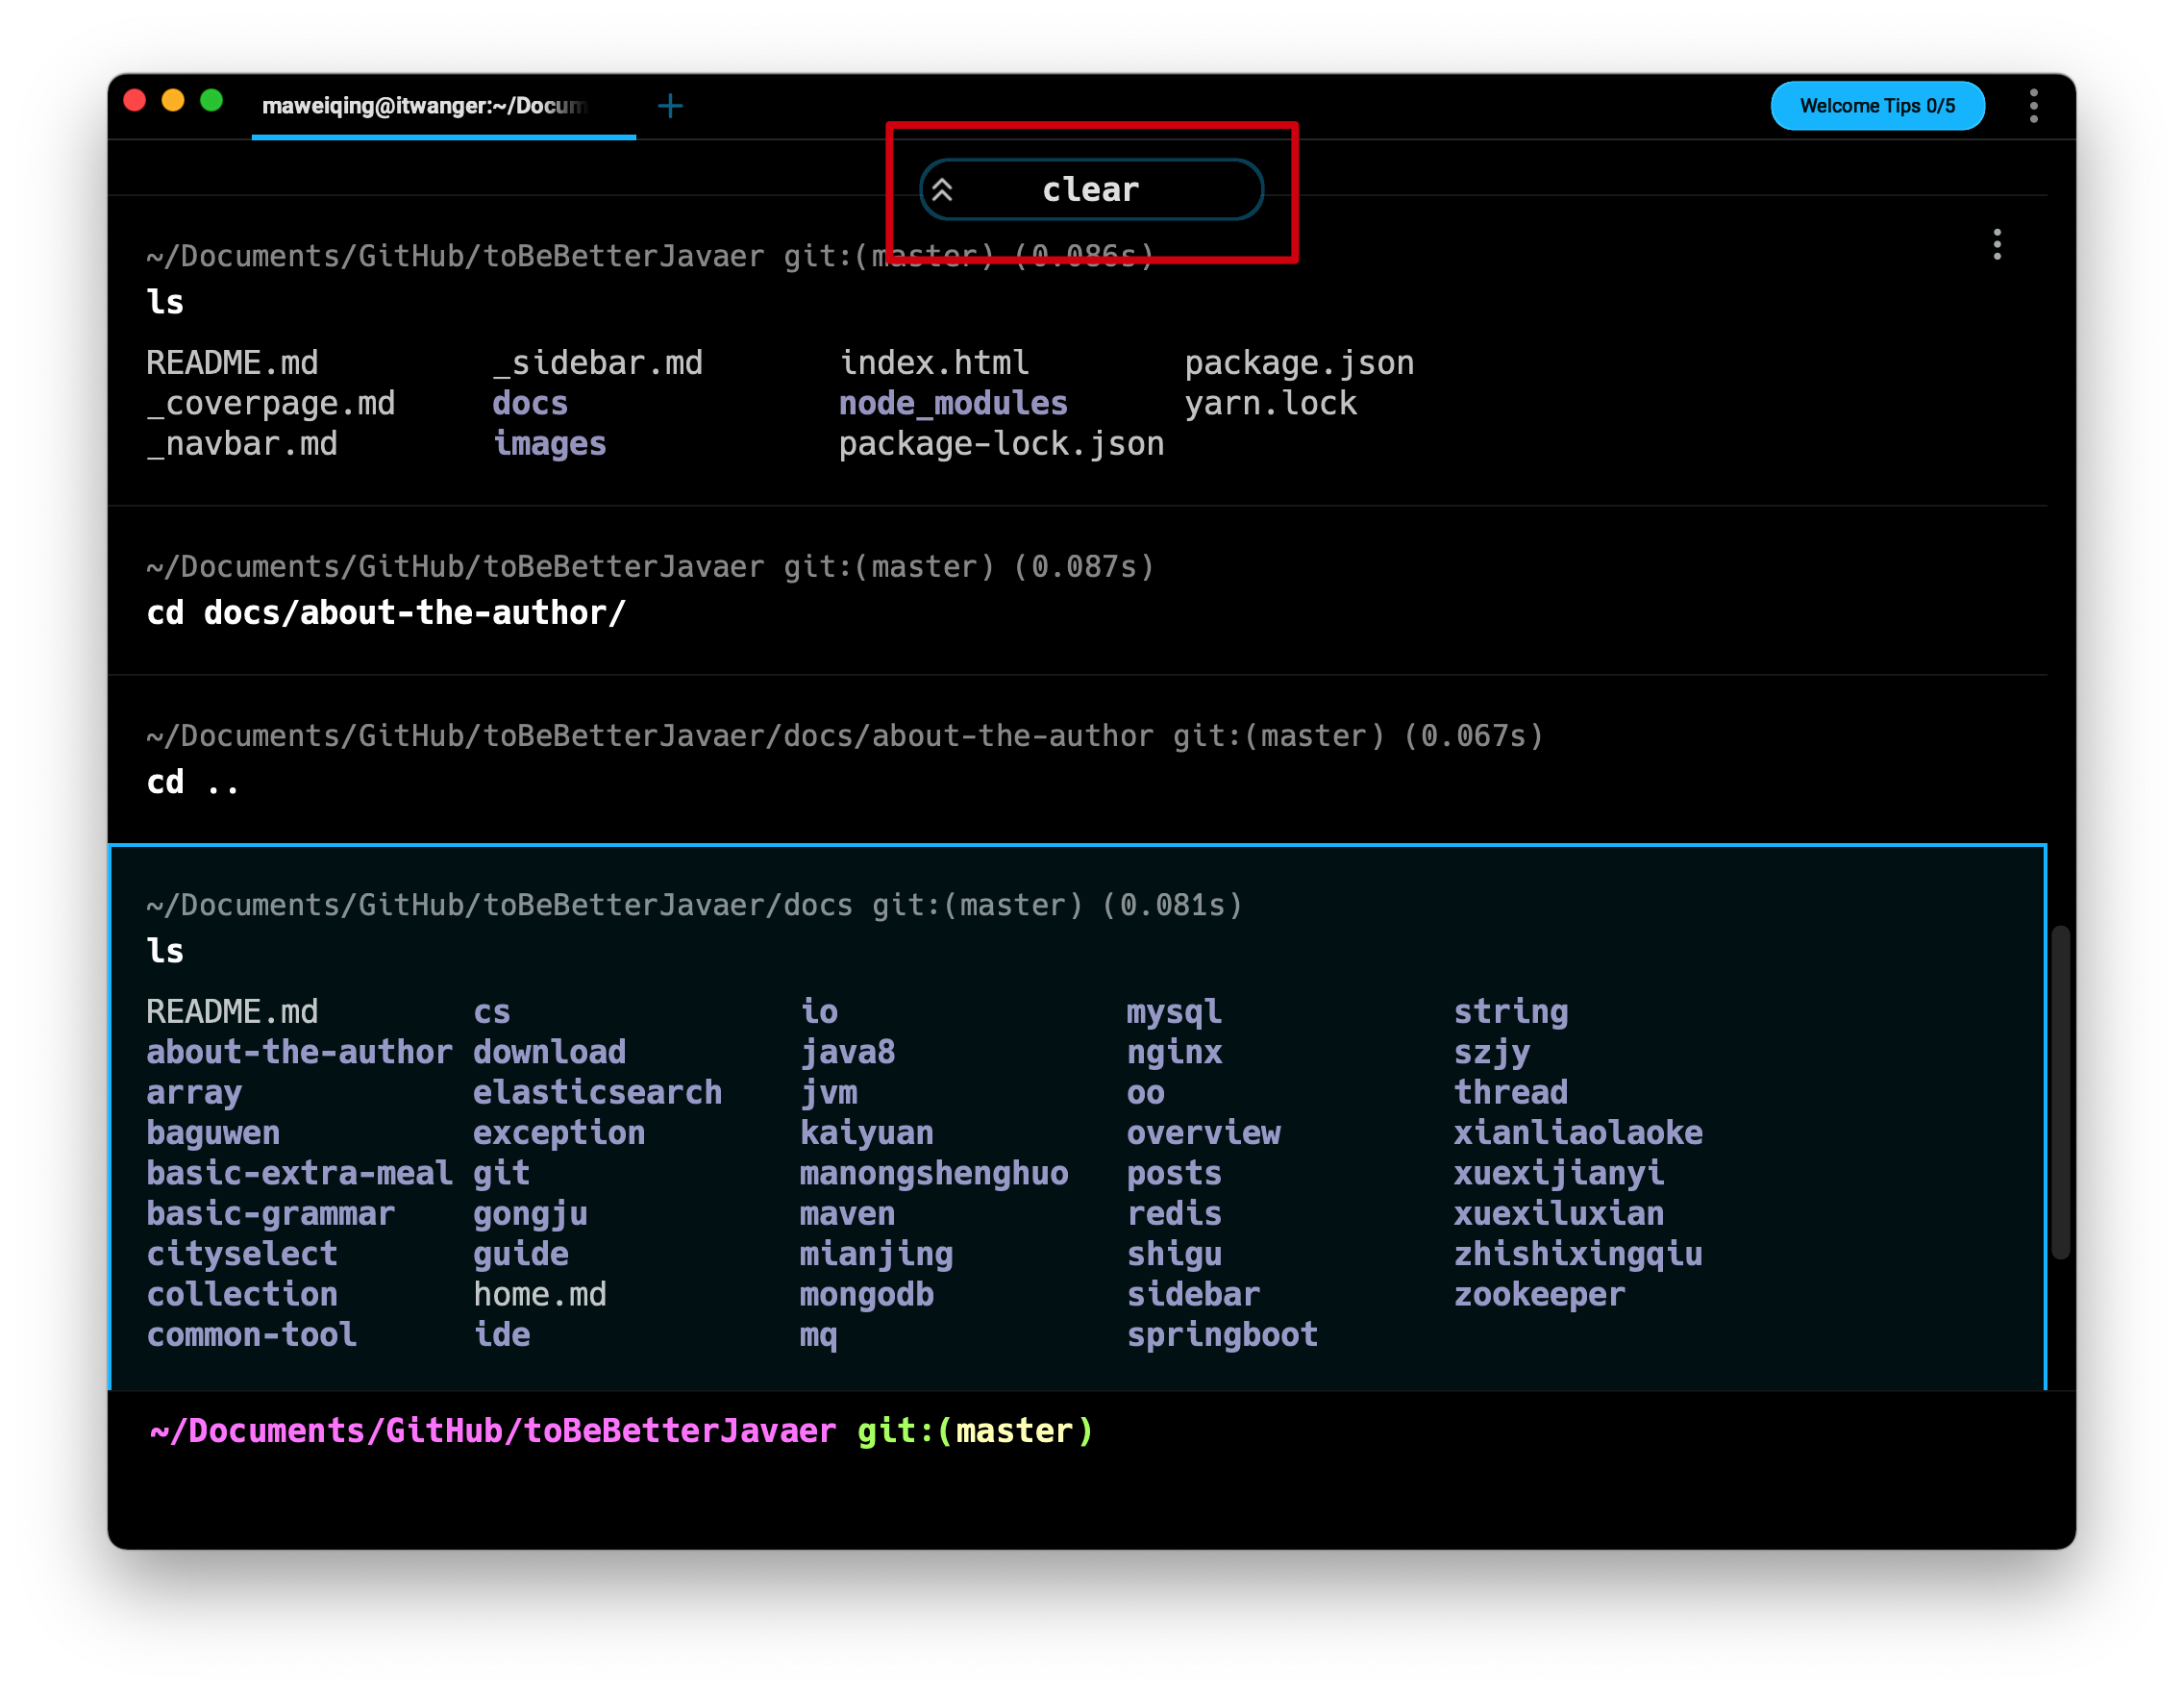Select the elasticsearch directory listing
2184x1692 pixels.
(x=596, y=1092)
